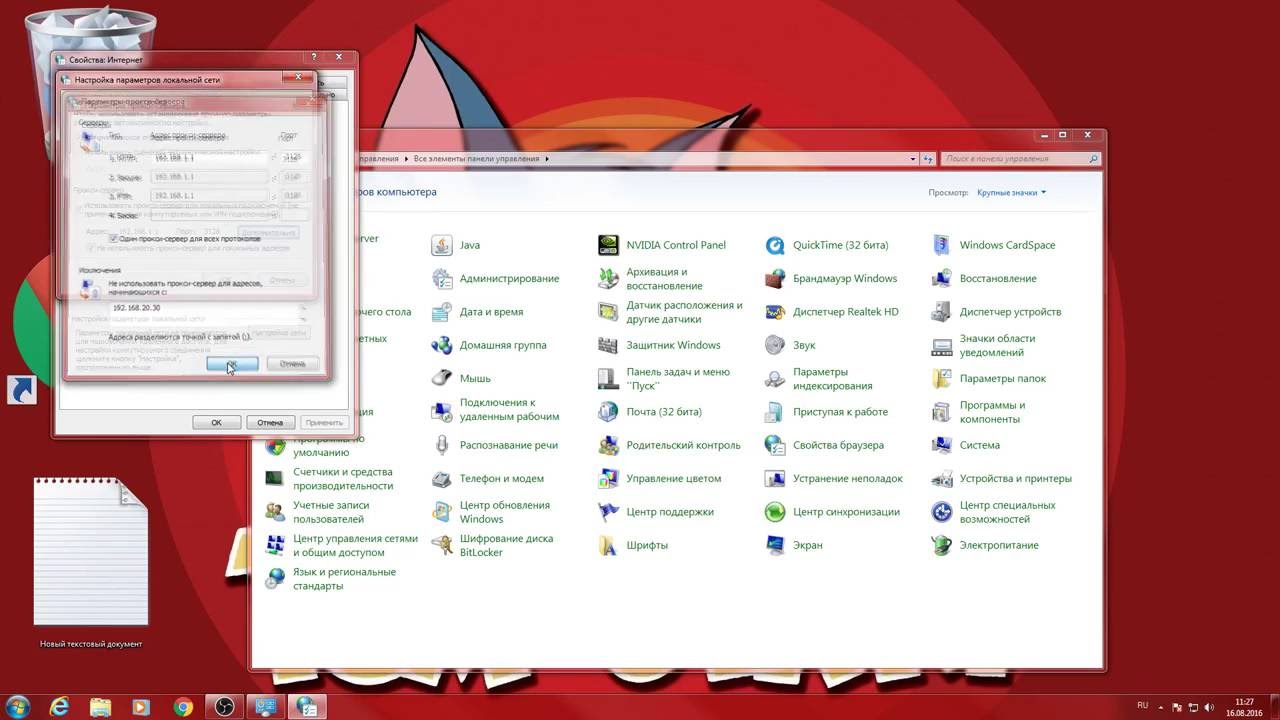Open the Control Panel address bar dropdown arrow

click(x=913, y=159)
